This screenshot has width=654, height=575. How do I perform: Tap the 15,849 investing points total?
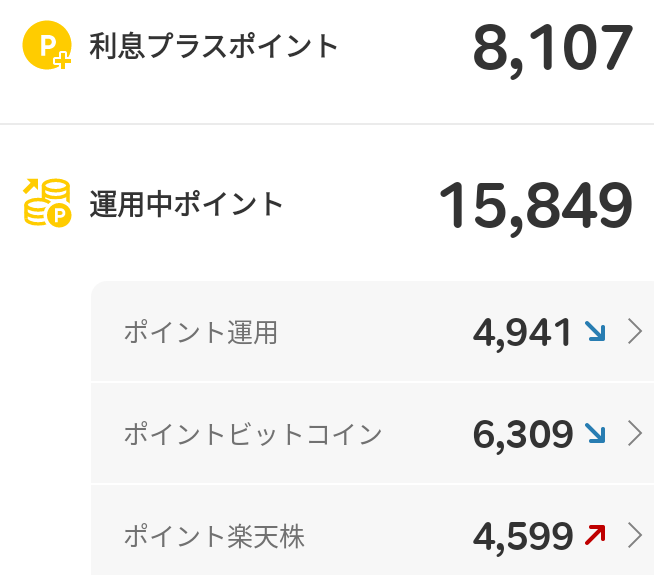(x=536, y=207)
